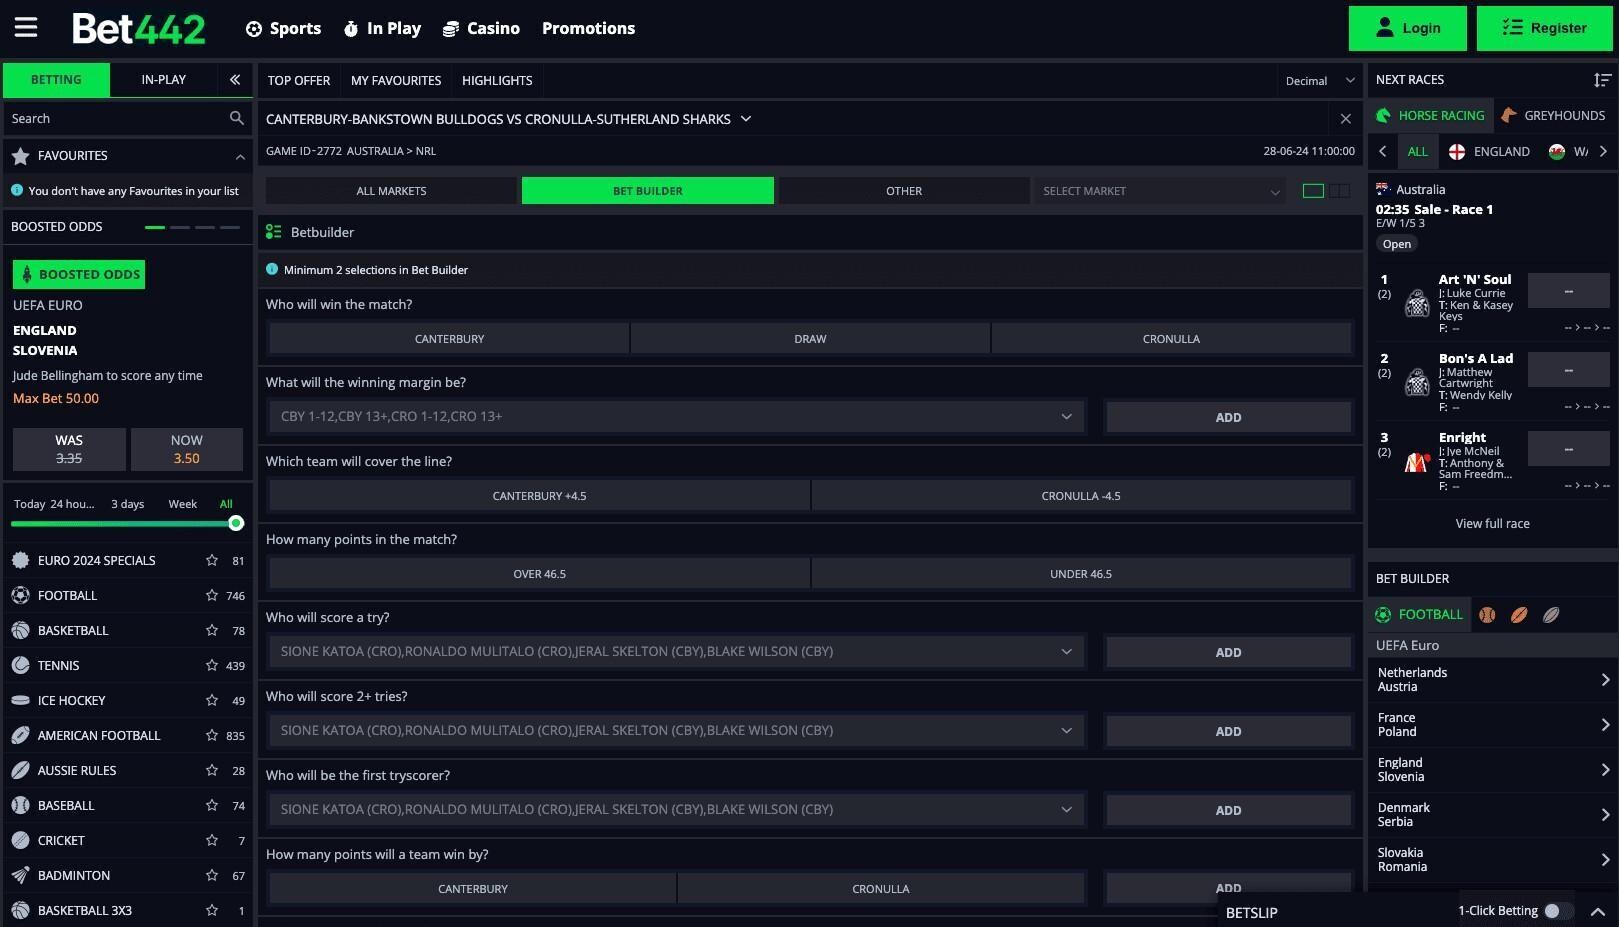Image resolution: width=1619 pixels, height=927 pixels.
Task: Pick Cronulla -4.5 line
Action: click(x=1081, y=496)
